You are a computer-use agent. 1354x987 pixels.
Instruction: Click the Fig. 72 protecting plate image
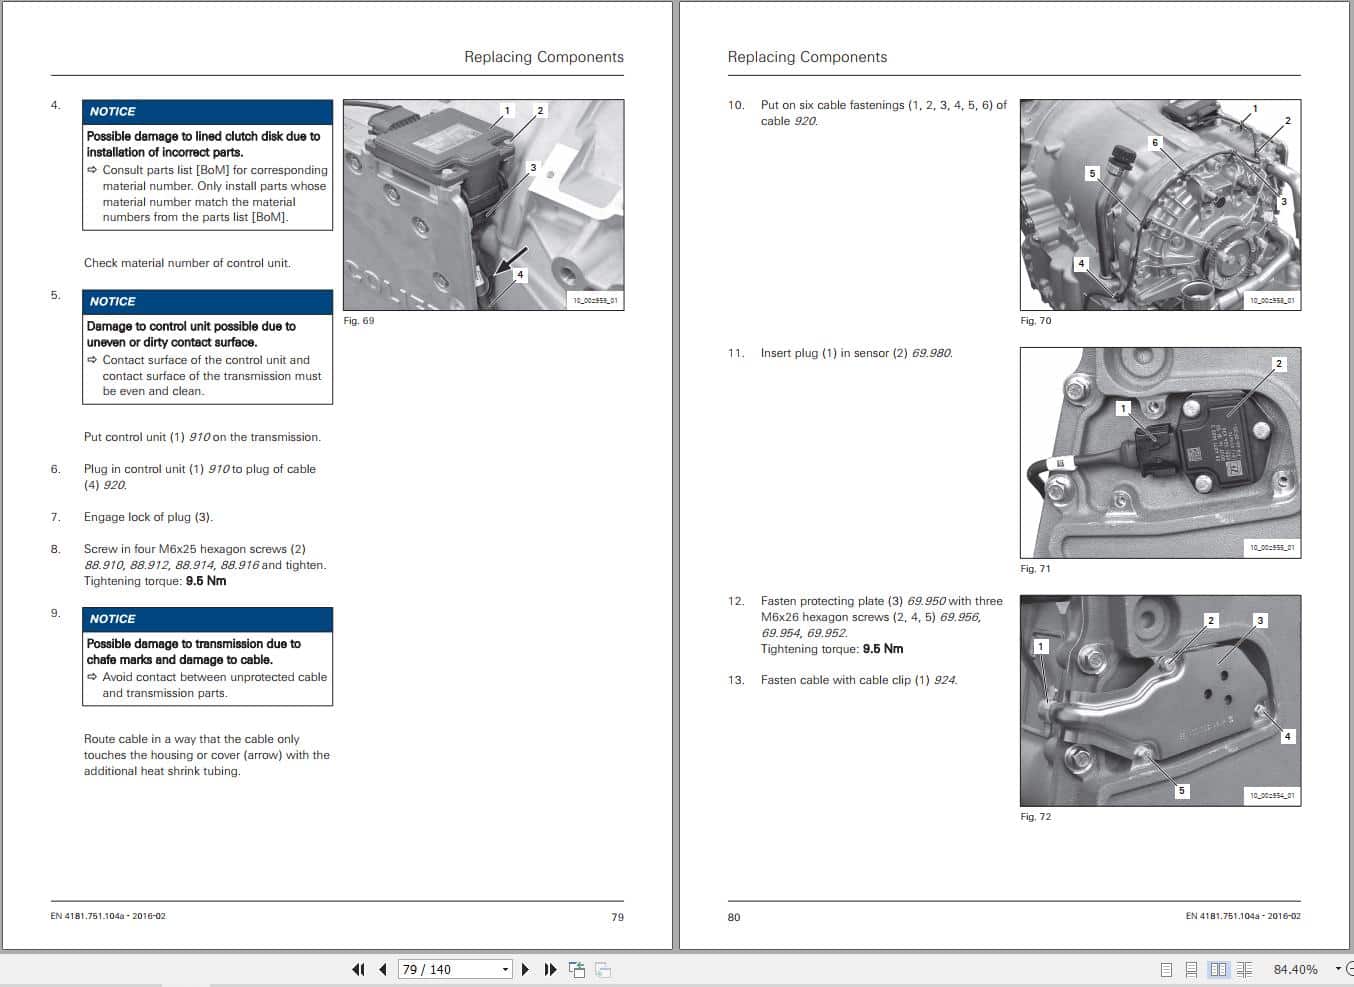(1160, 700)
